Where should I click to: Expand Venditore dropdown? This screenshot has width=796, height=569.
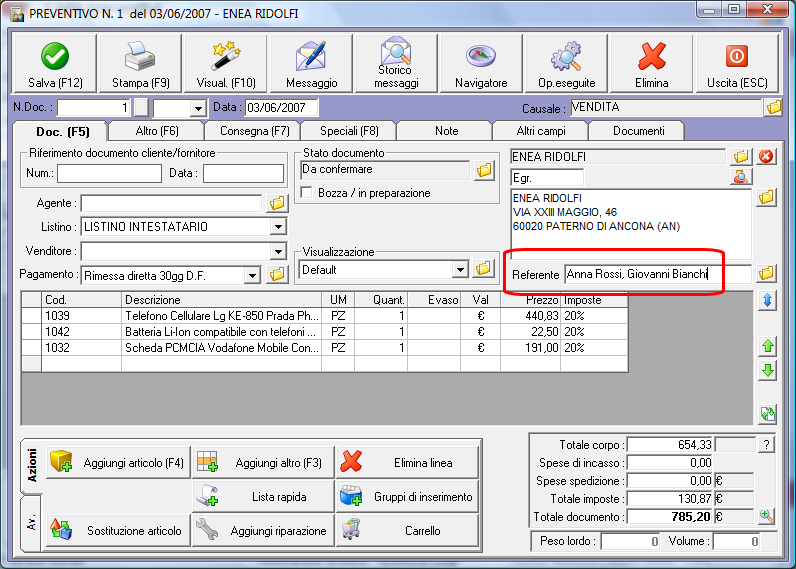pyautogui.click(x=278, y=251)
